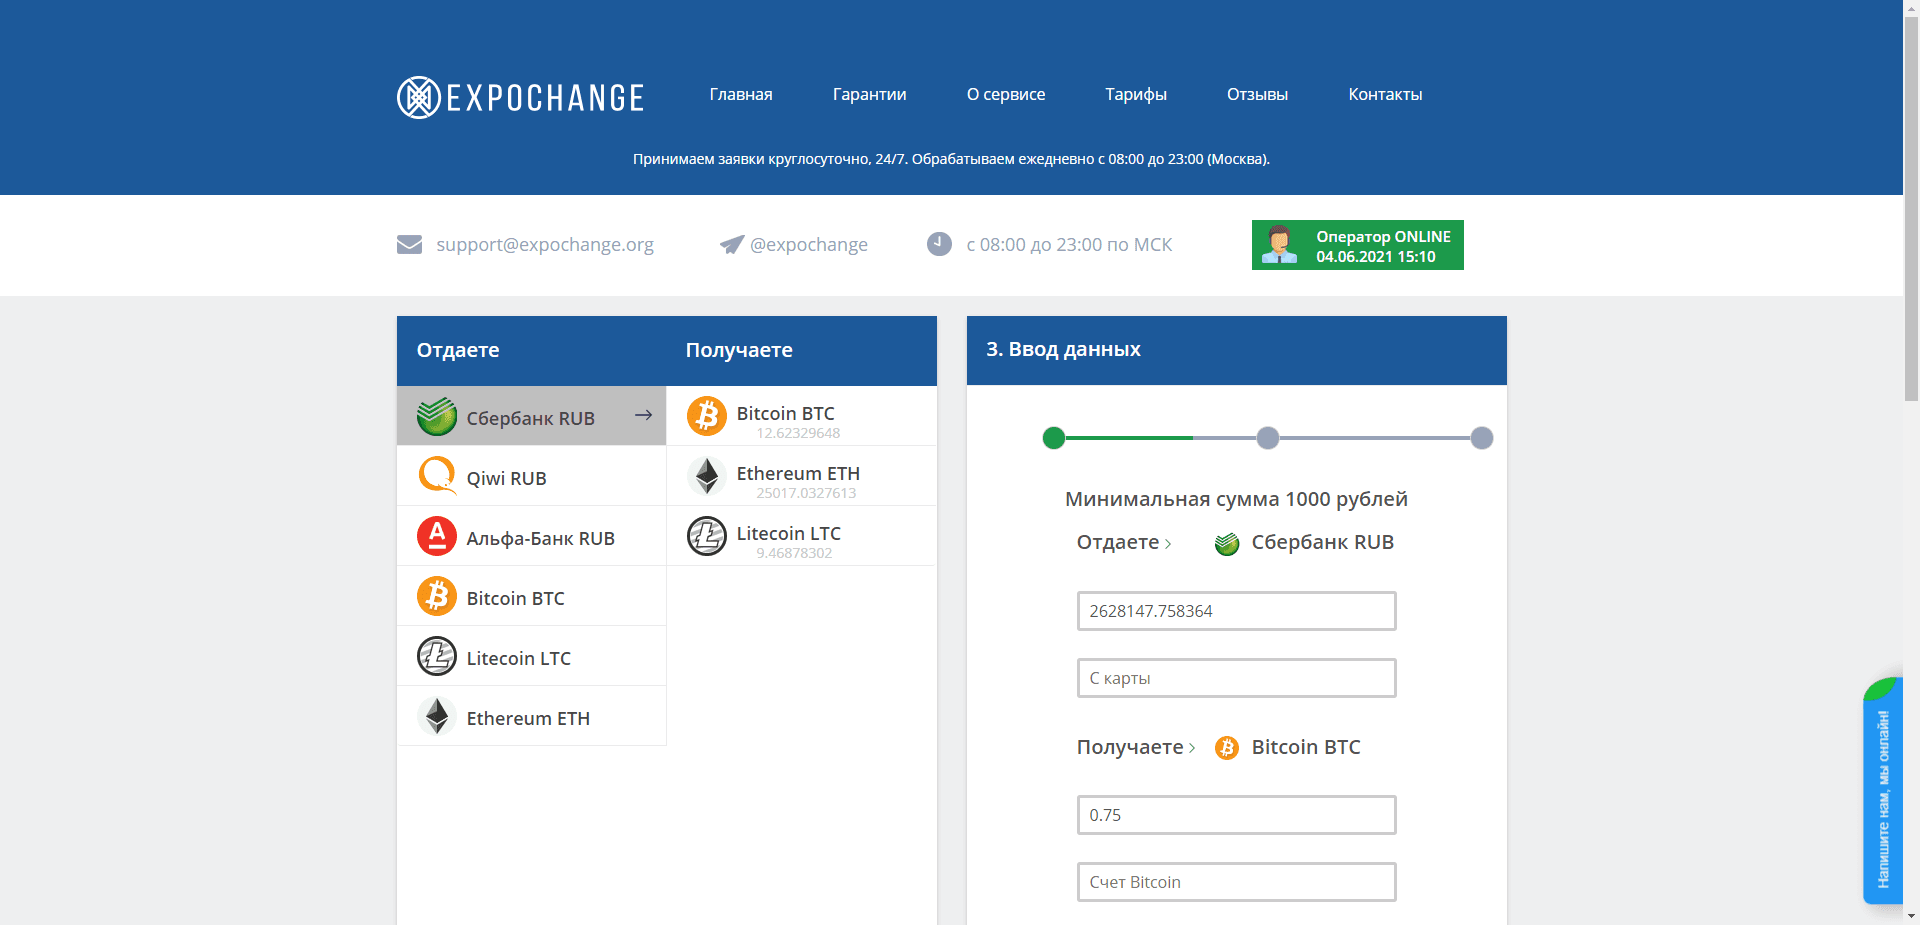Select the Сбербанк RUB payment icon
The width and height of the screenshot is (1920, 925).
436,416
